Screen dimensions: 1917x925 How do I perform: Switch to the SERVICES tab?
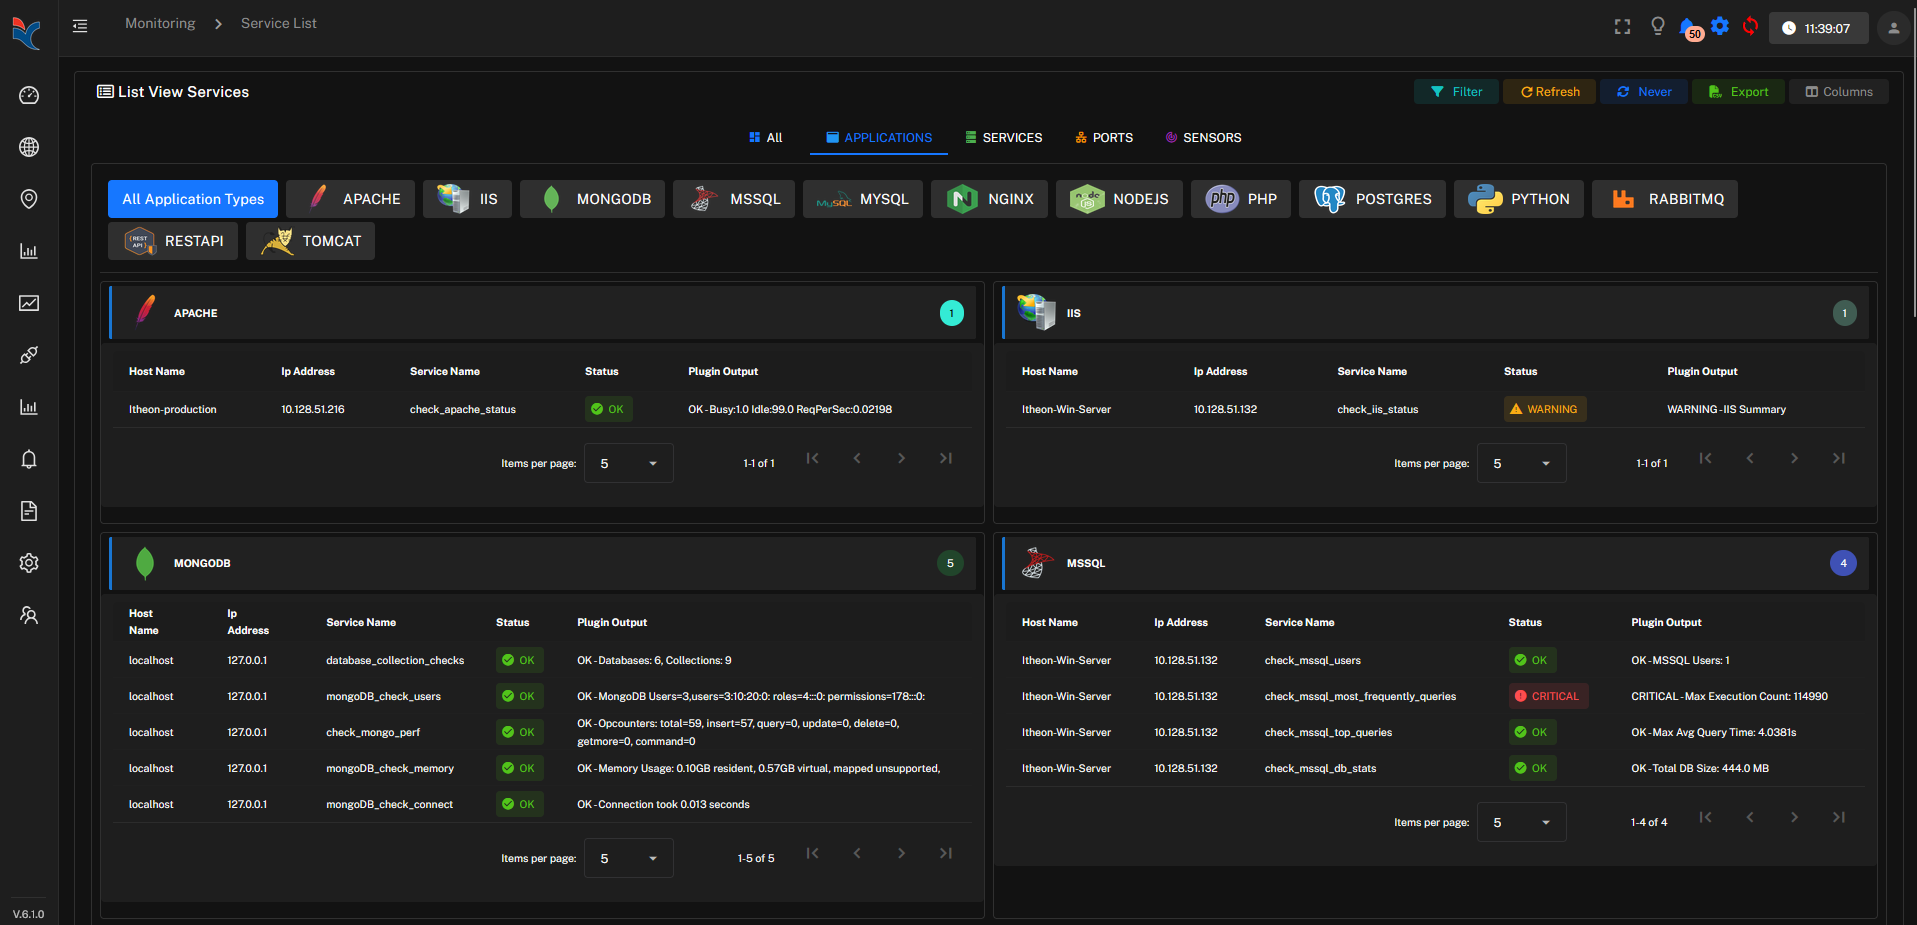(x=1004, y=138)
